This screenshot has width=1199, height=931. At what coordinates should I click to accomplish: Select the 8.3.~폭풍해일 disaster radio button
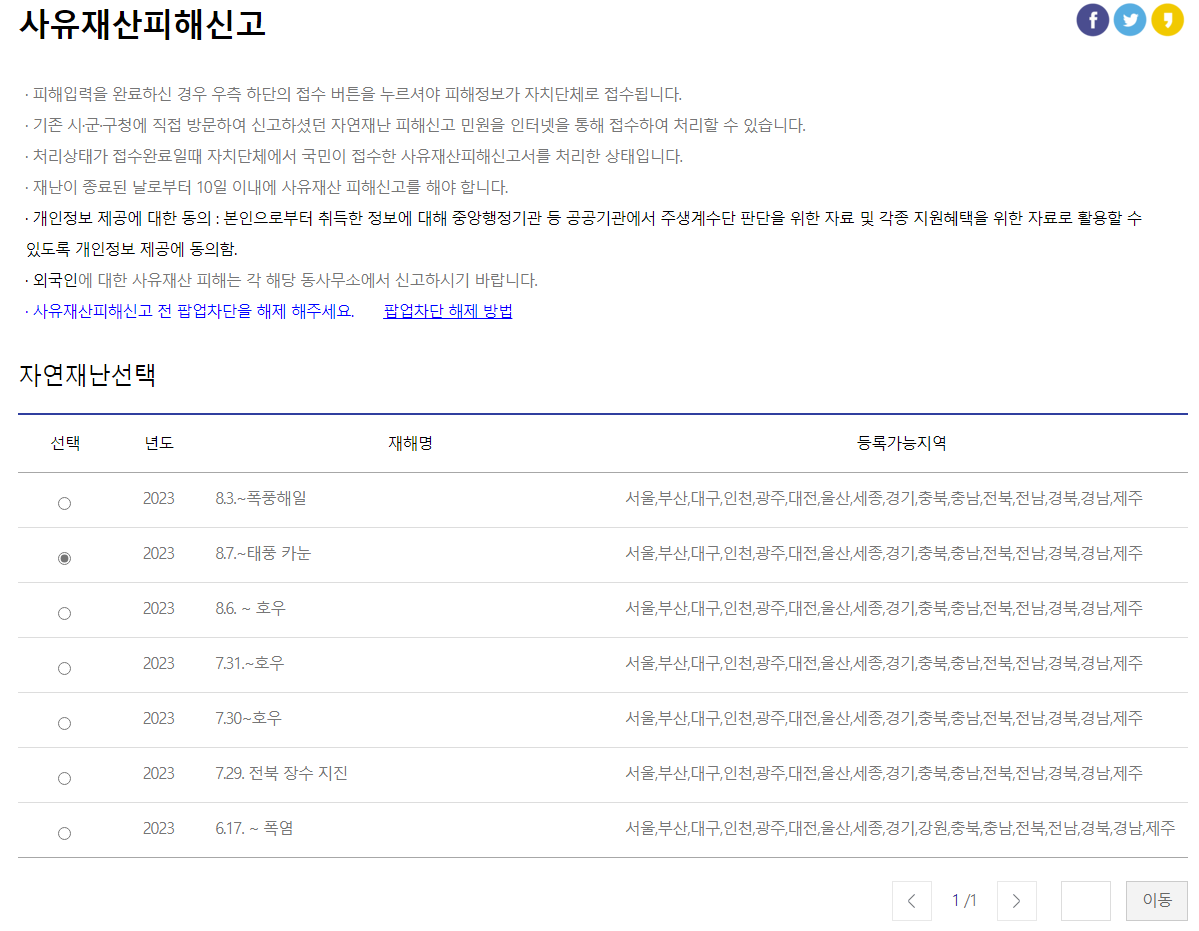(x=64, y=503)
